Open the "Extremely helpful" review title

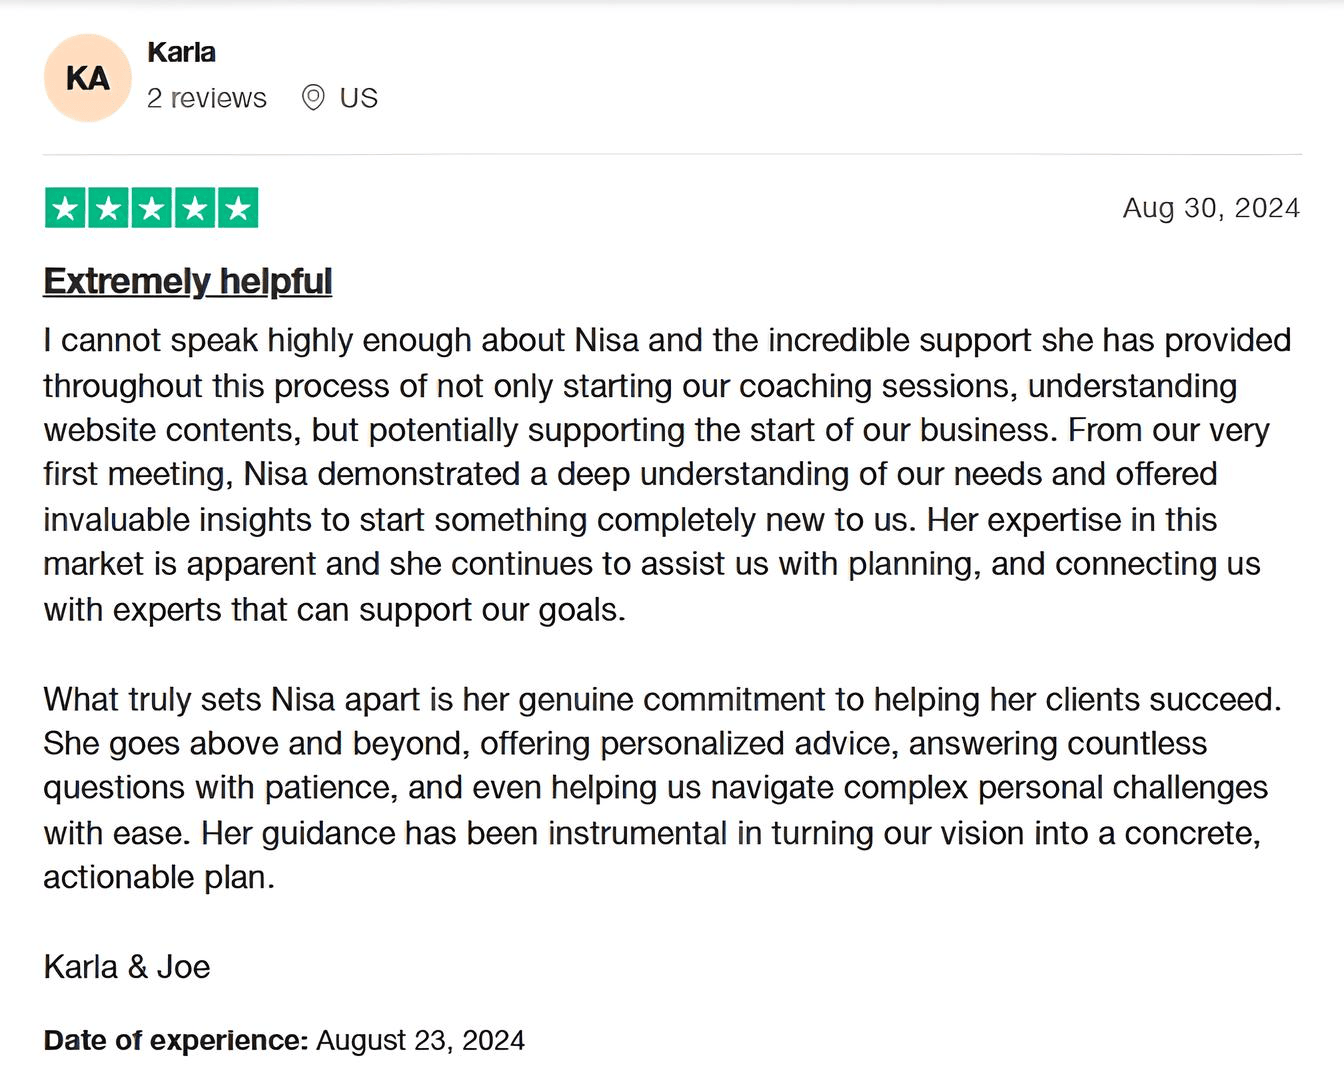187,281
